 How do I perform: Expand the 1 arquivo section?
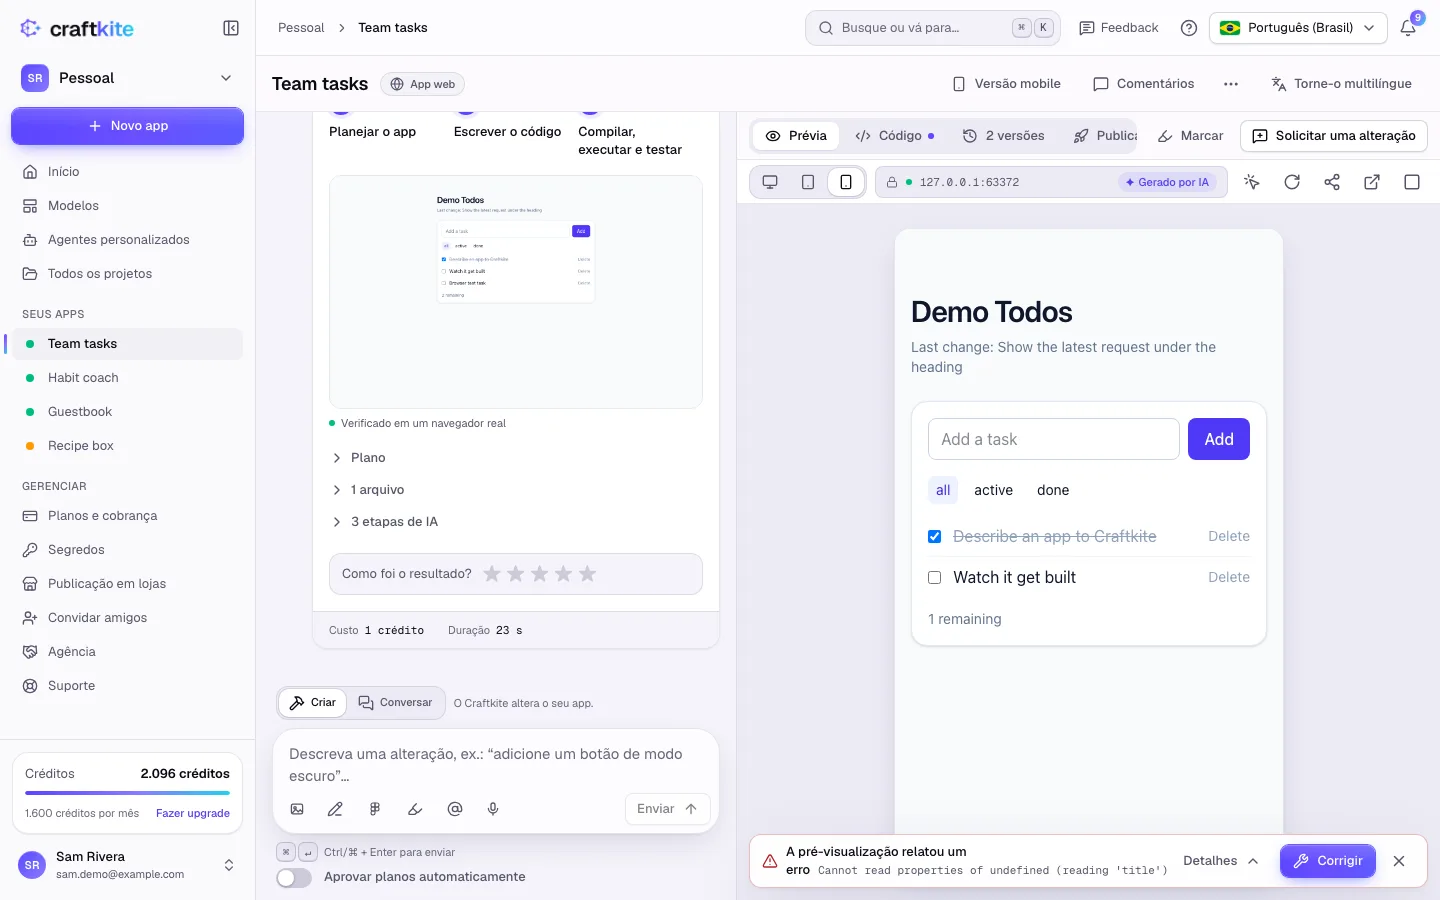click(367, 490)
